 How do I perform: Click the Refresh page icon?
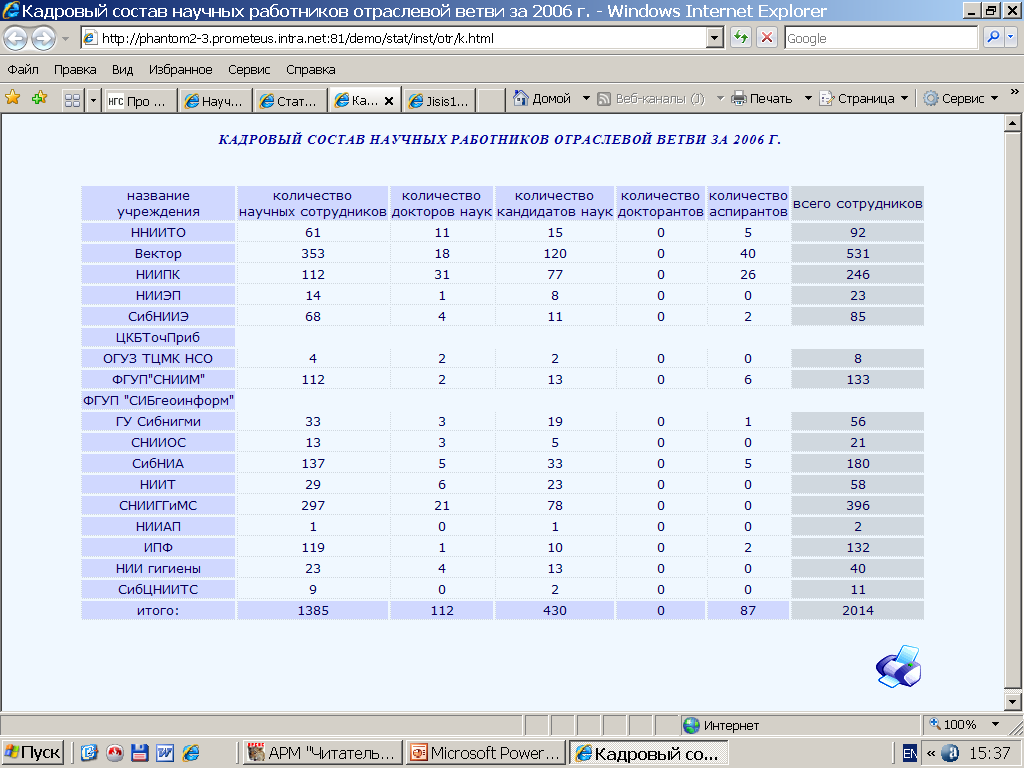point(741,38)
